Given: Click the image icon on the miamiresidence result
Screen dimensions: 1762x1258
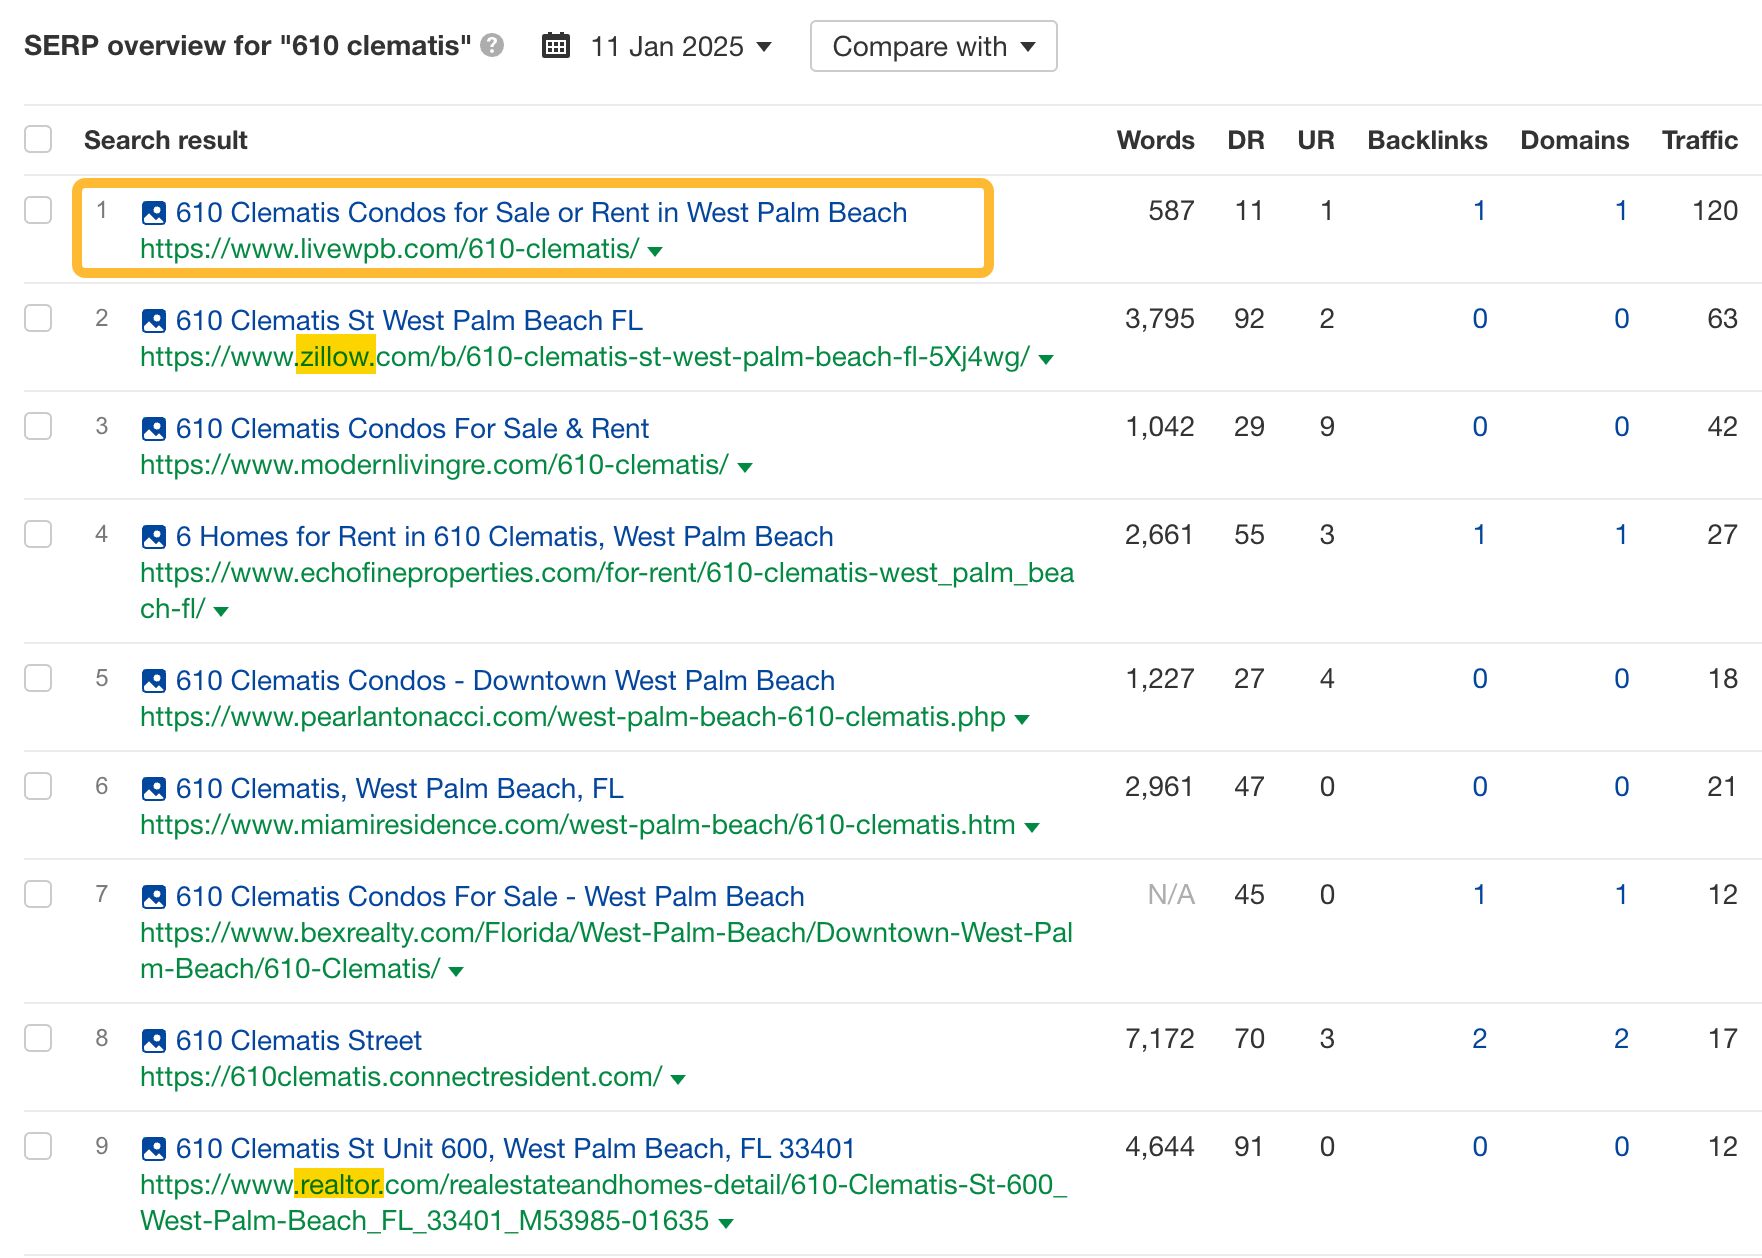Looking at the screenshot, I should pyautogui.click(x=152, y=788).
